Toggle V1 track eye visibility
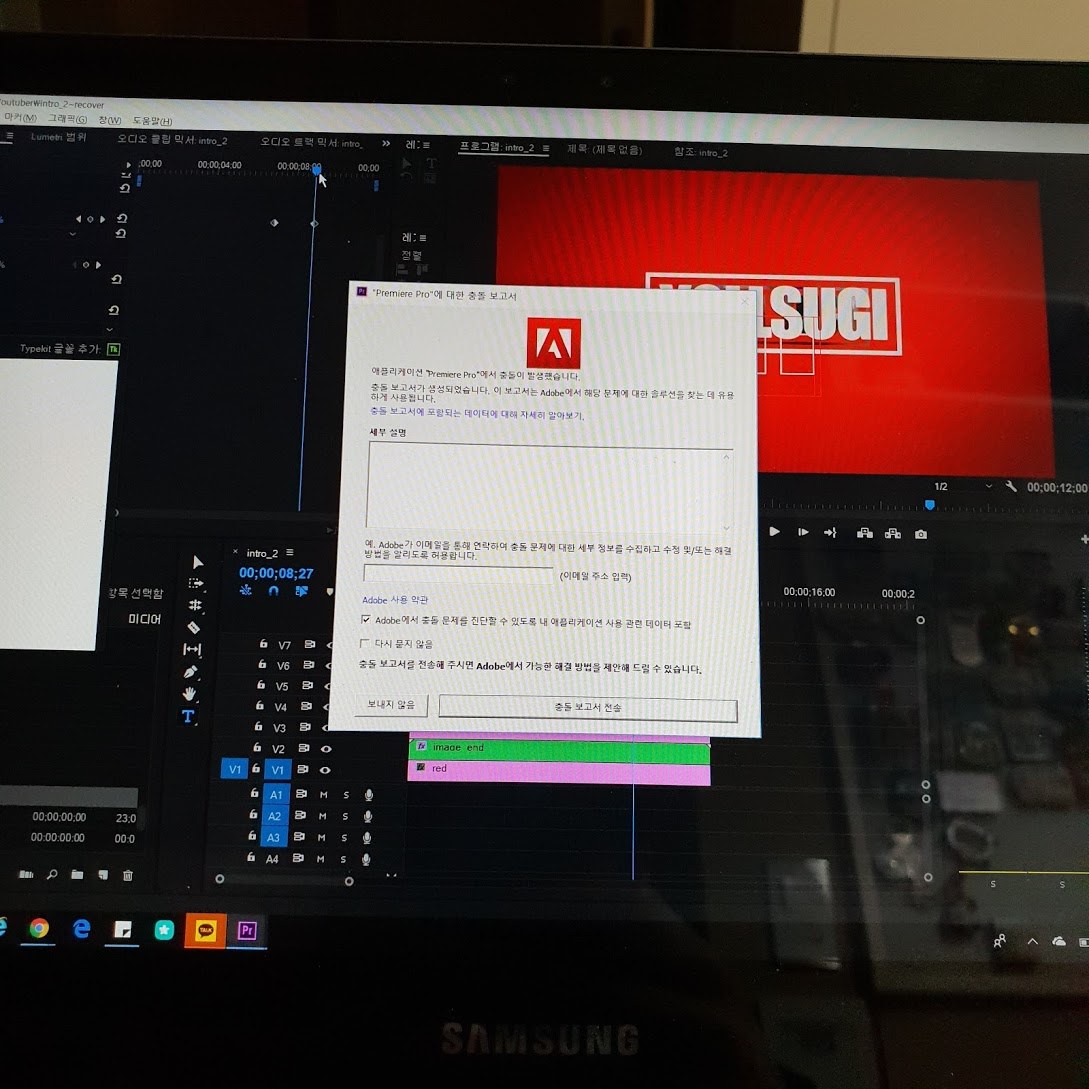 tap(324, 770)
